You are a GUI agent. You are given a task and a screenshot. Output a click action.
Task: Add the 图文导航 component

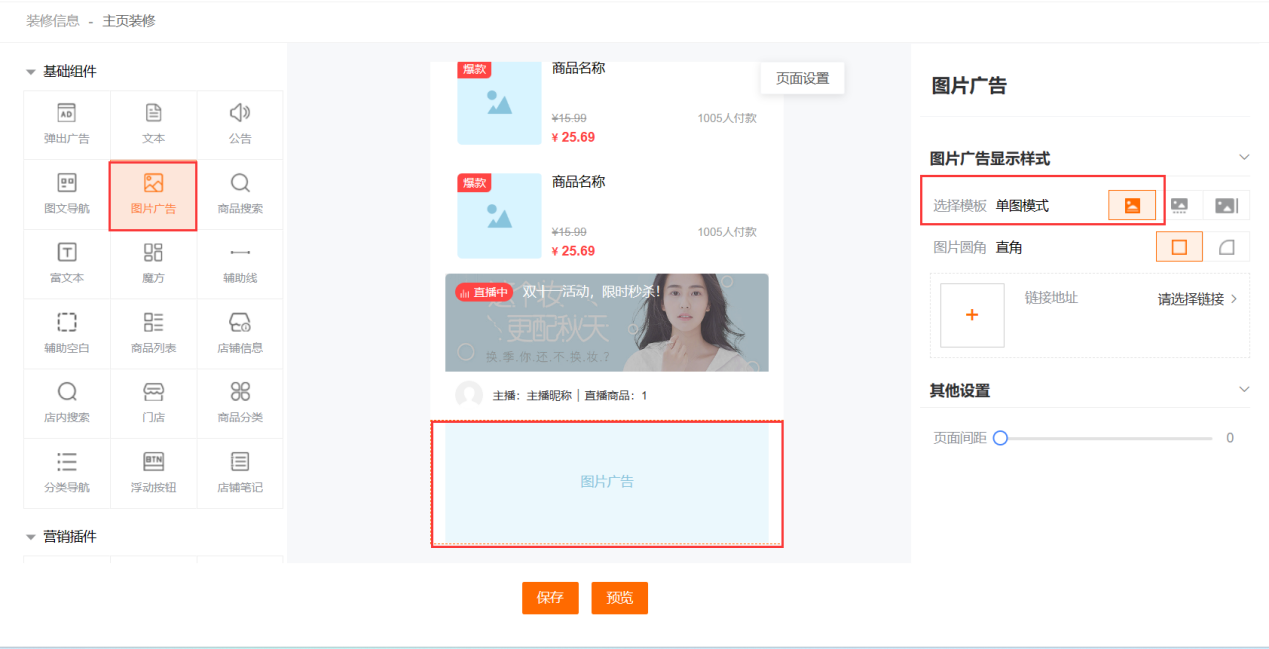66,194
